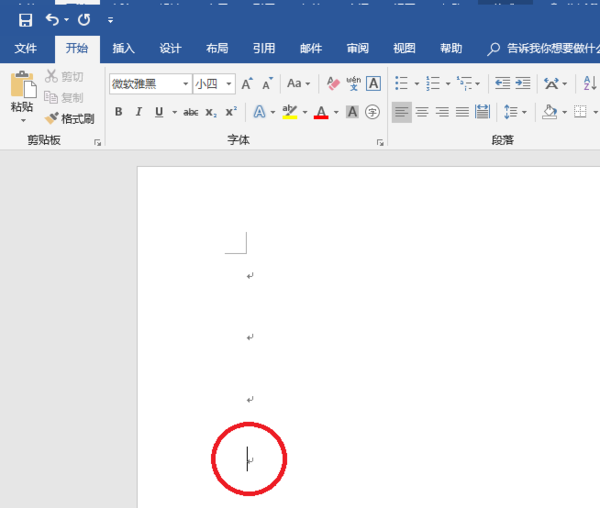Open the 字体 dialog launcher
600x508 pixels.
[380, 142]
